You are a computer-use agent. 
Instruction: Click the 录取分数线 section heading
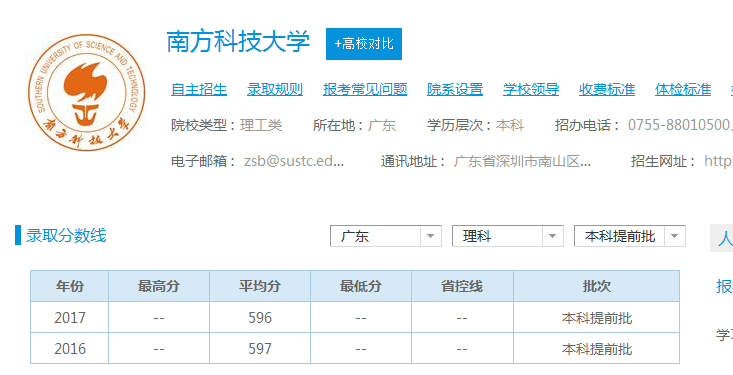click(x=66, y=235)
